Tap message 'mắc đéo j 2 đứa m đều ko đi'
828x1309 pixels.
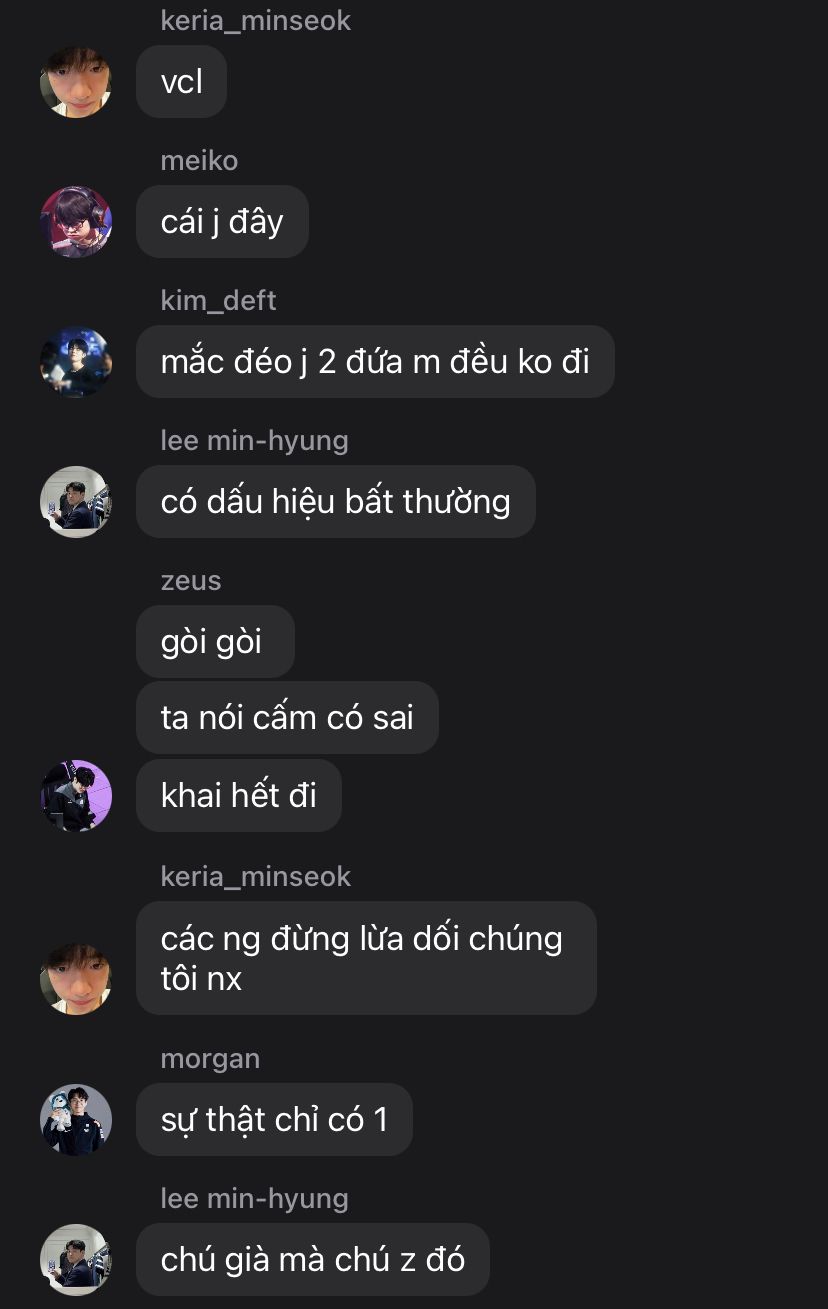(x=375, y=362)
